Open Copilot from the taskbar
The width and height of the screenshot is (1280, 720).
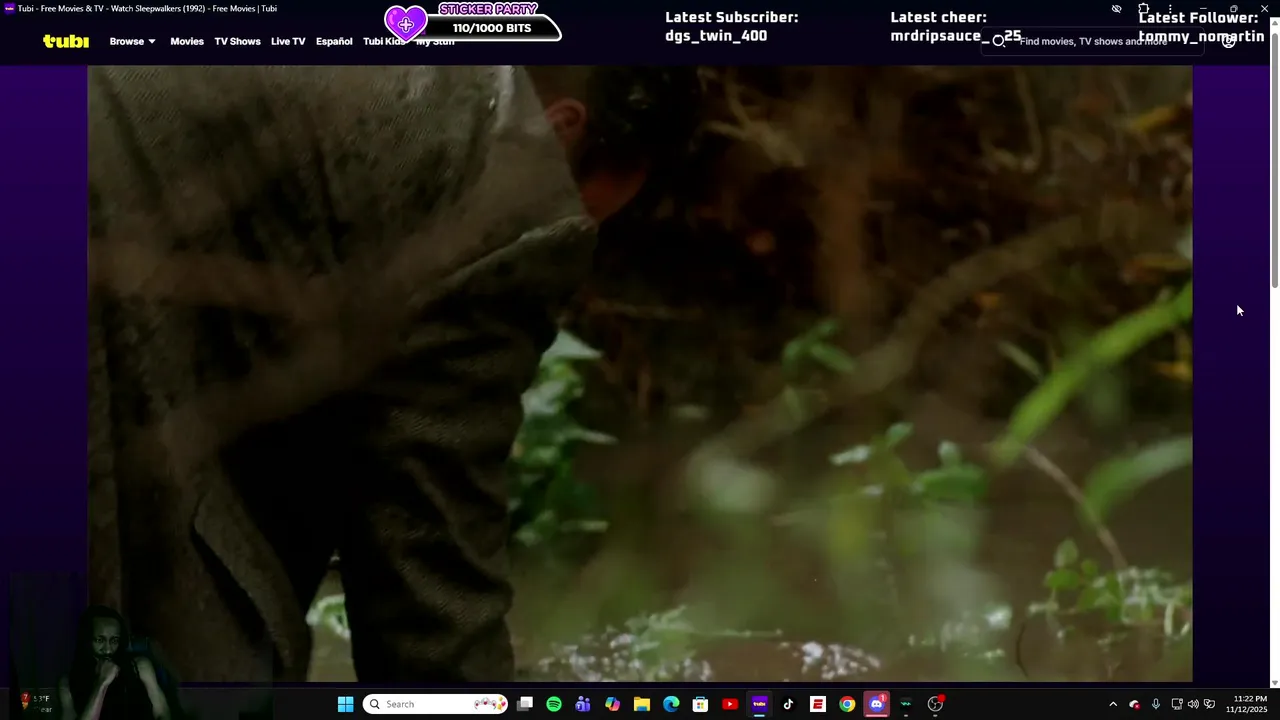tap(612, 704)
